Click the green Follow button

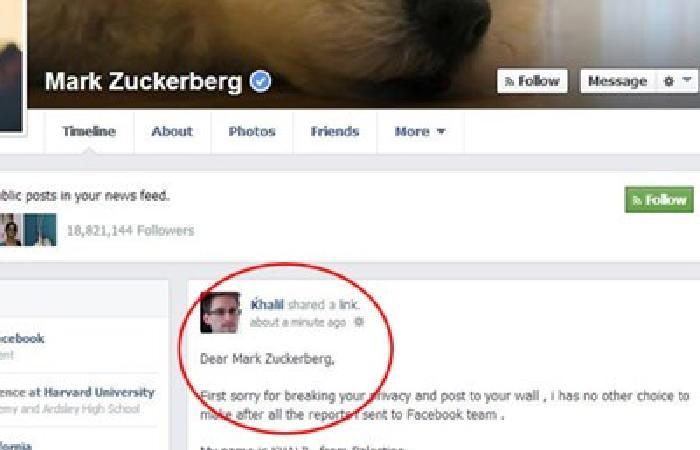[x=659, y=200]
